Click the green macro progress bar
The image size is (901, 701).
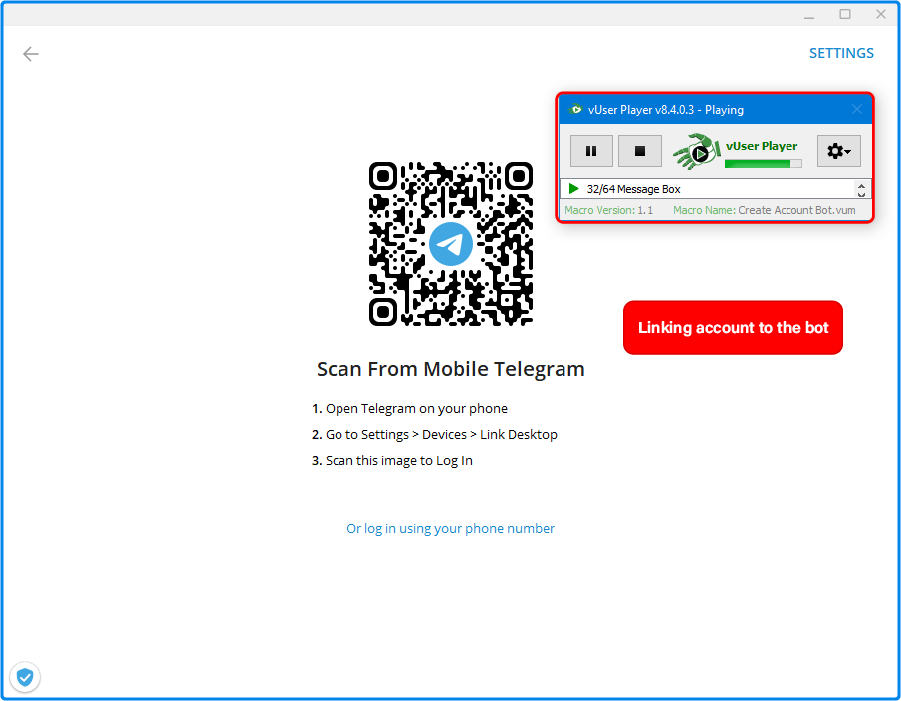[762, 163]
